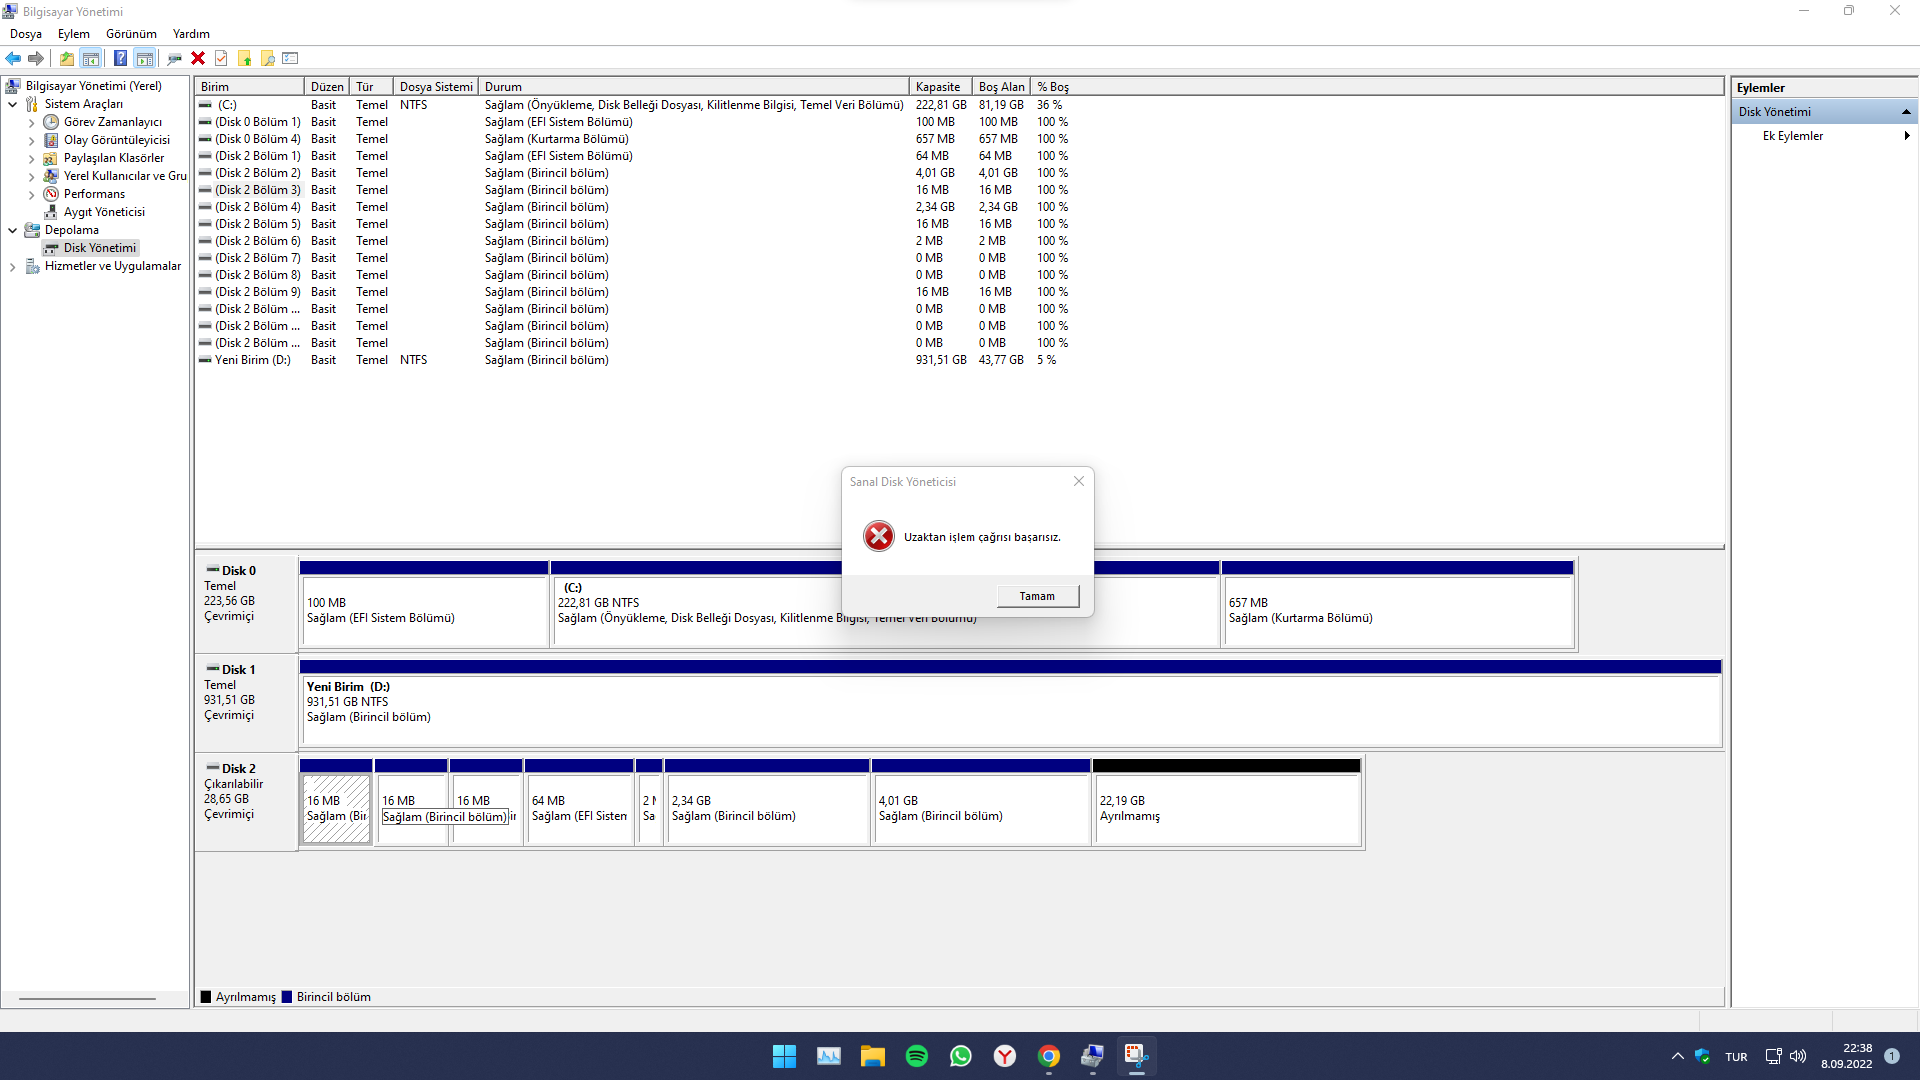
Task: Close the Sanal Disk Yöneticisi dialog
Action: [1078, 481]
